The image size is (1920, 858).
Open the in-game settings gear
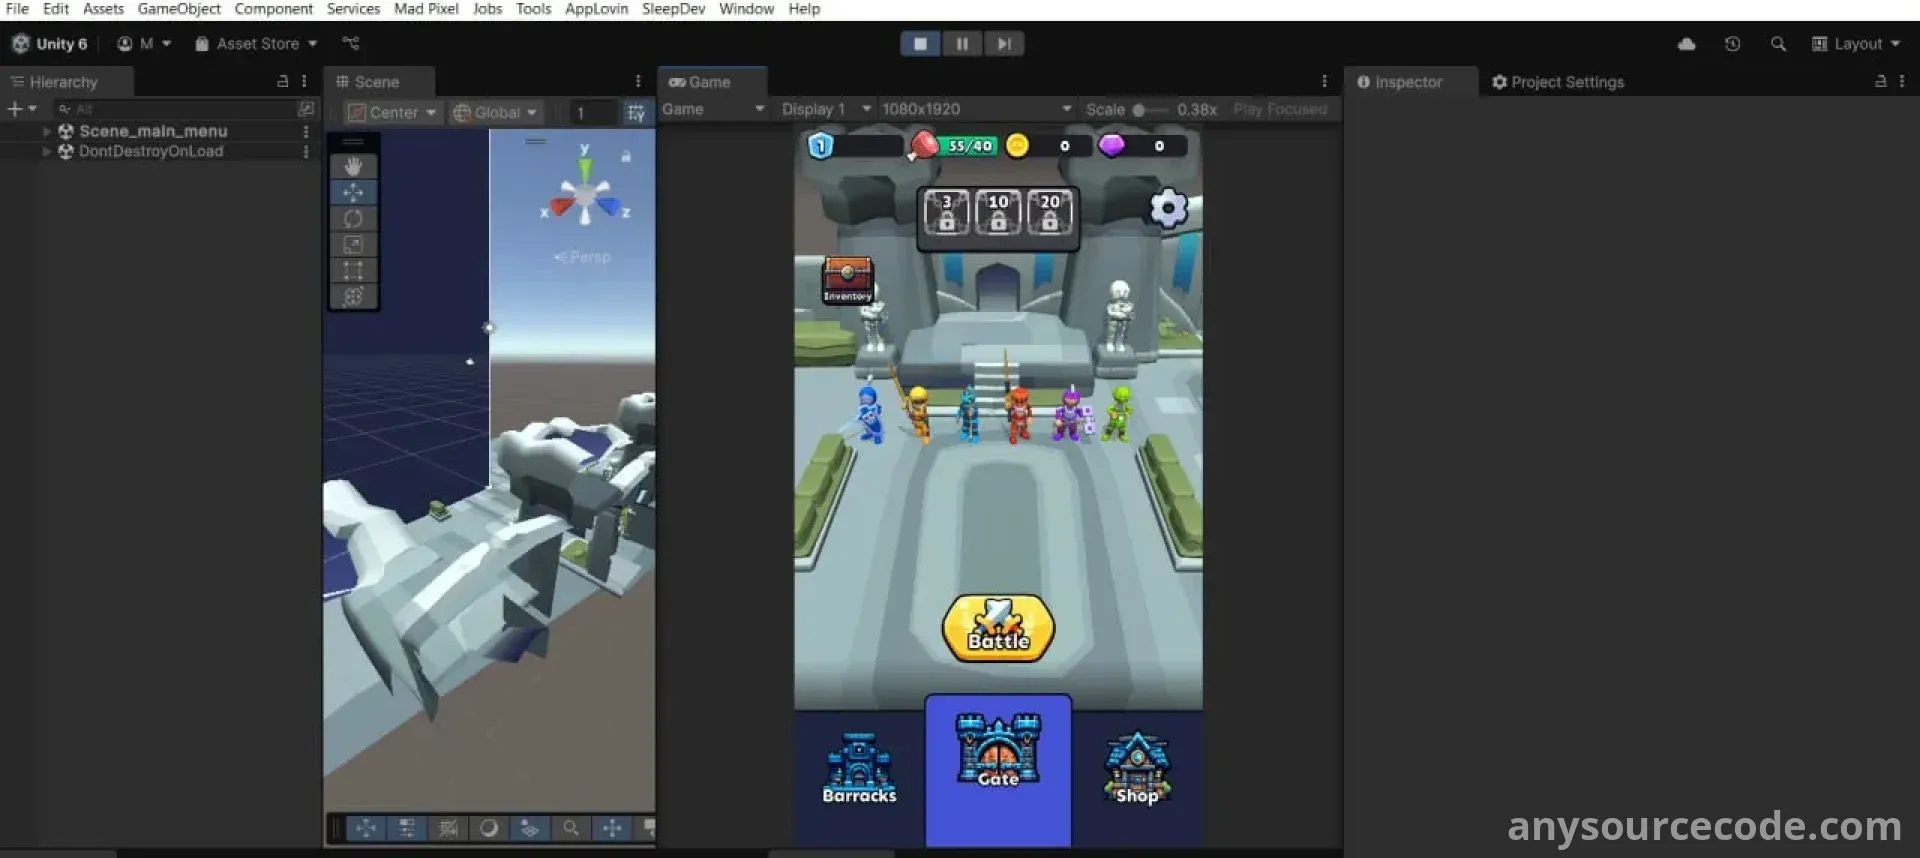(1167, 209)
